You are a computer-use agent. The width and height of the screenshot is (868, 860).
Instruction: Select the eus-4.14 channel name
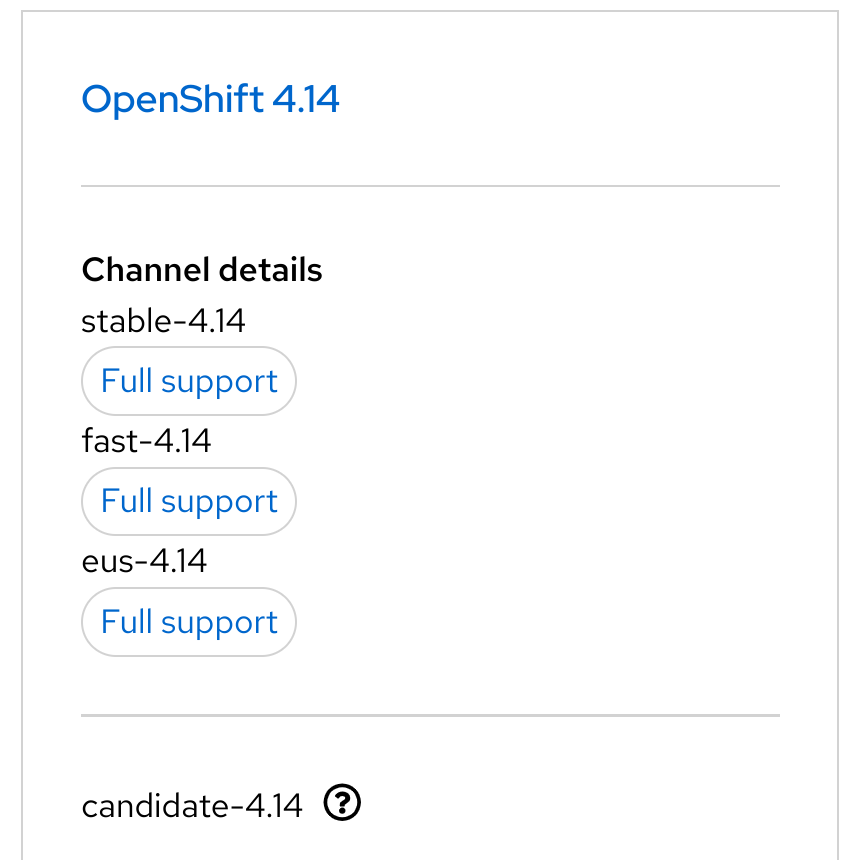point(144,561)
